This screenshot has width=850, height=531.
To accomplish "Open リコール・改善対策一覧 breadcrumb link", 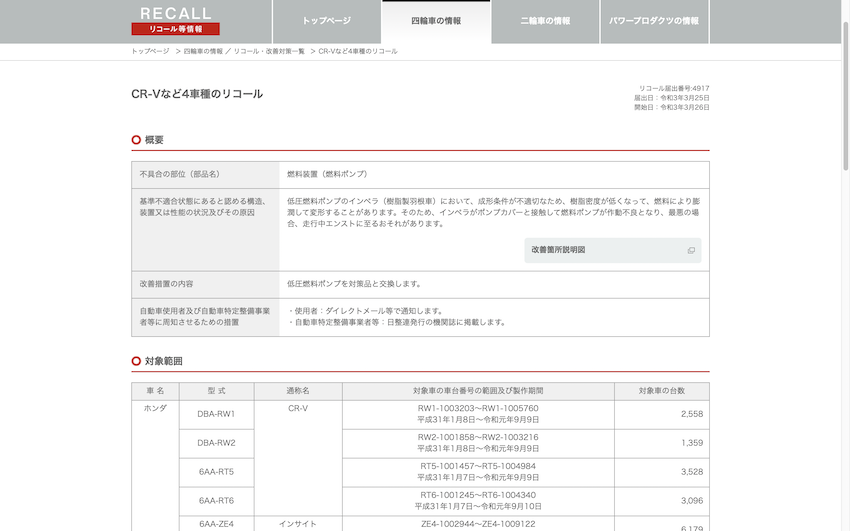I will click(269, 51).
